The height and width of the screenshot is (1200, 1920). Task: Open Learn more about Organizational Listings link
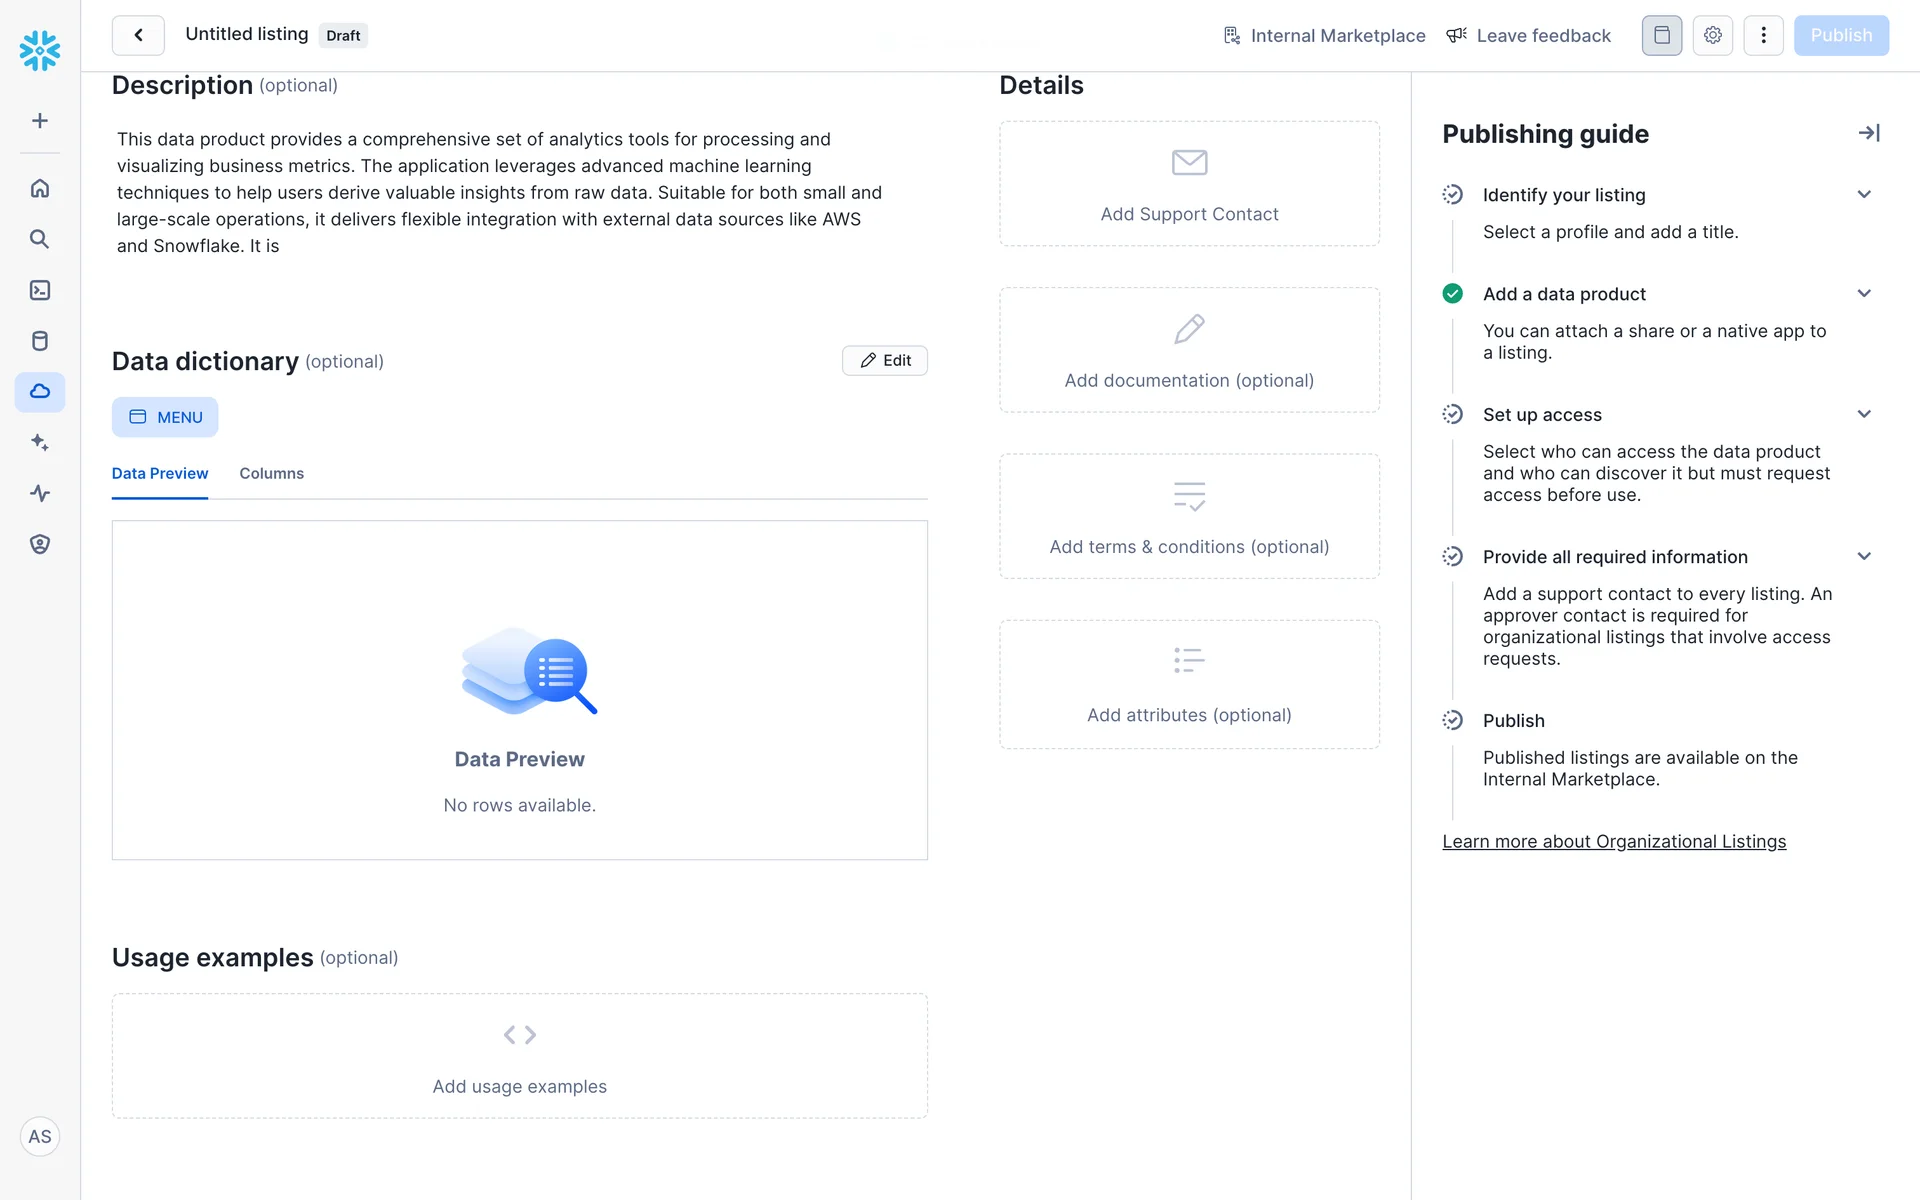[1613, 842]
